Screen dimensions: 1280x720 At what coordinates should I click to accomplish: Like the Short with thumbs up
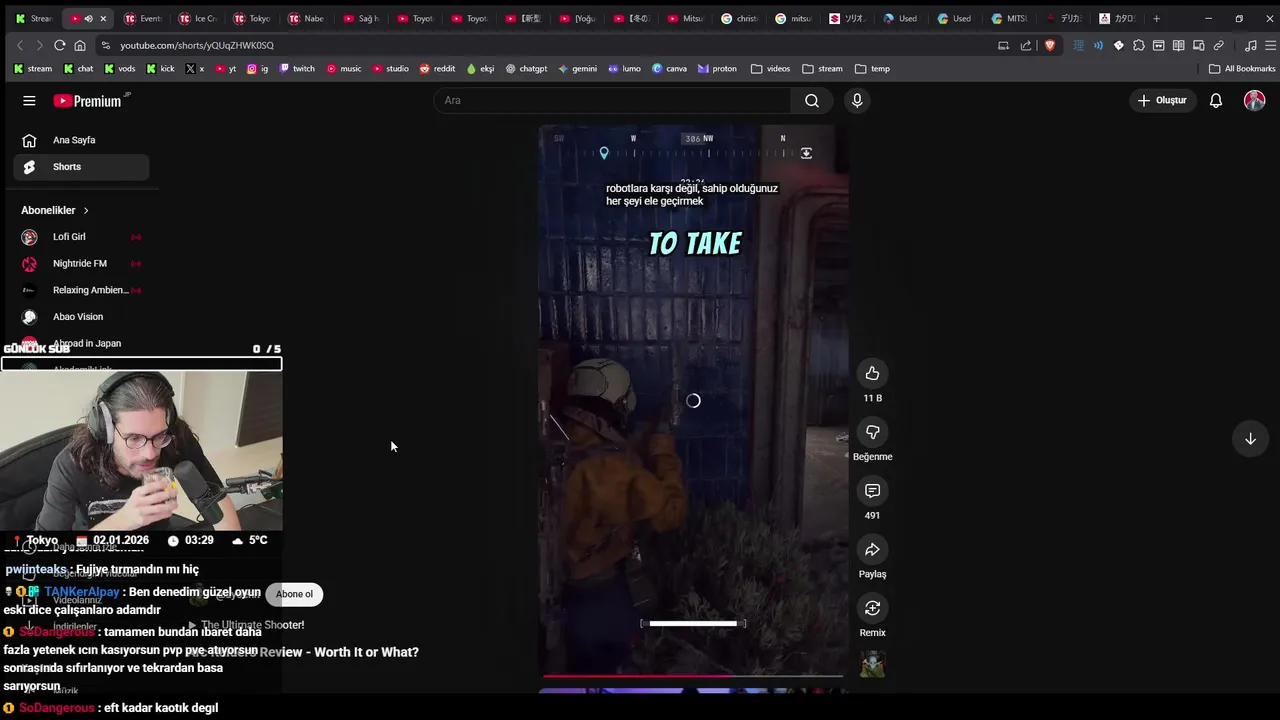click(872, 373)
